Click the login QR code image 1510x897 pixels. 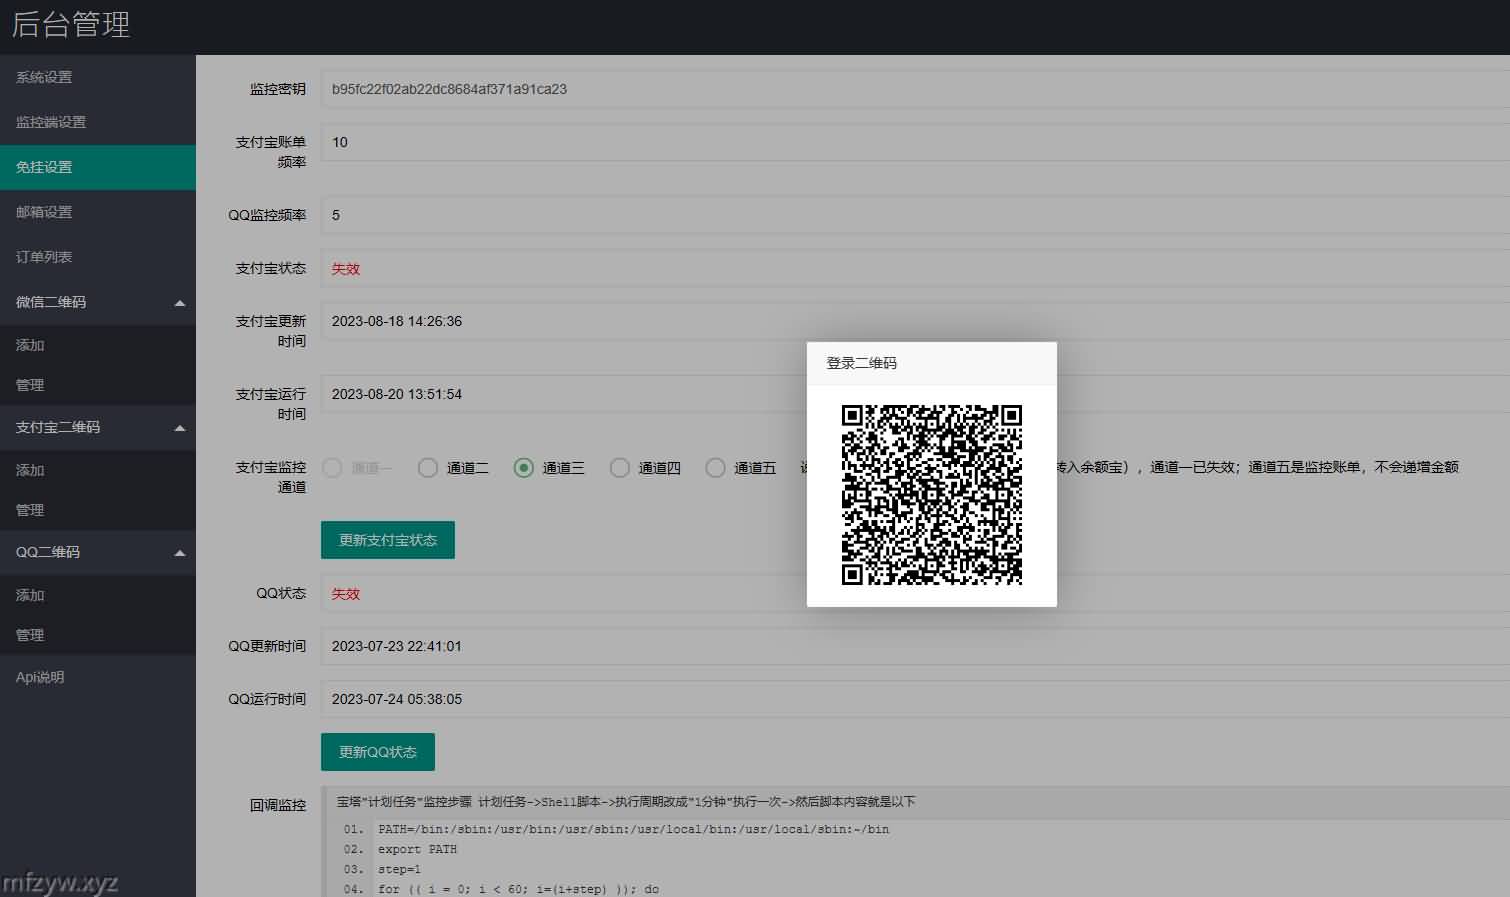click(931, 494)
